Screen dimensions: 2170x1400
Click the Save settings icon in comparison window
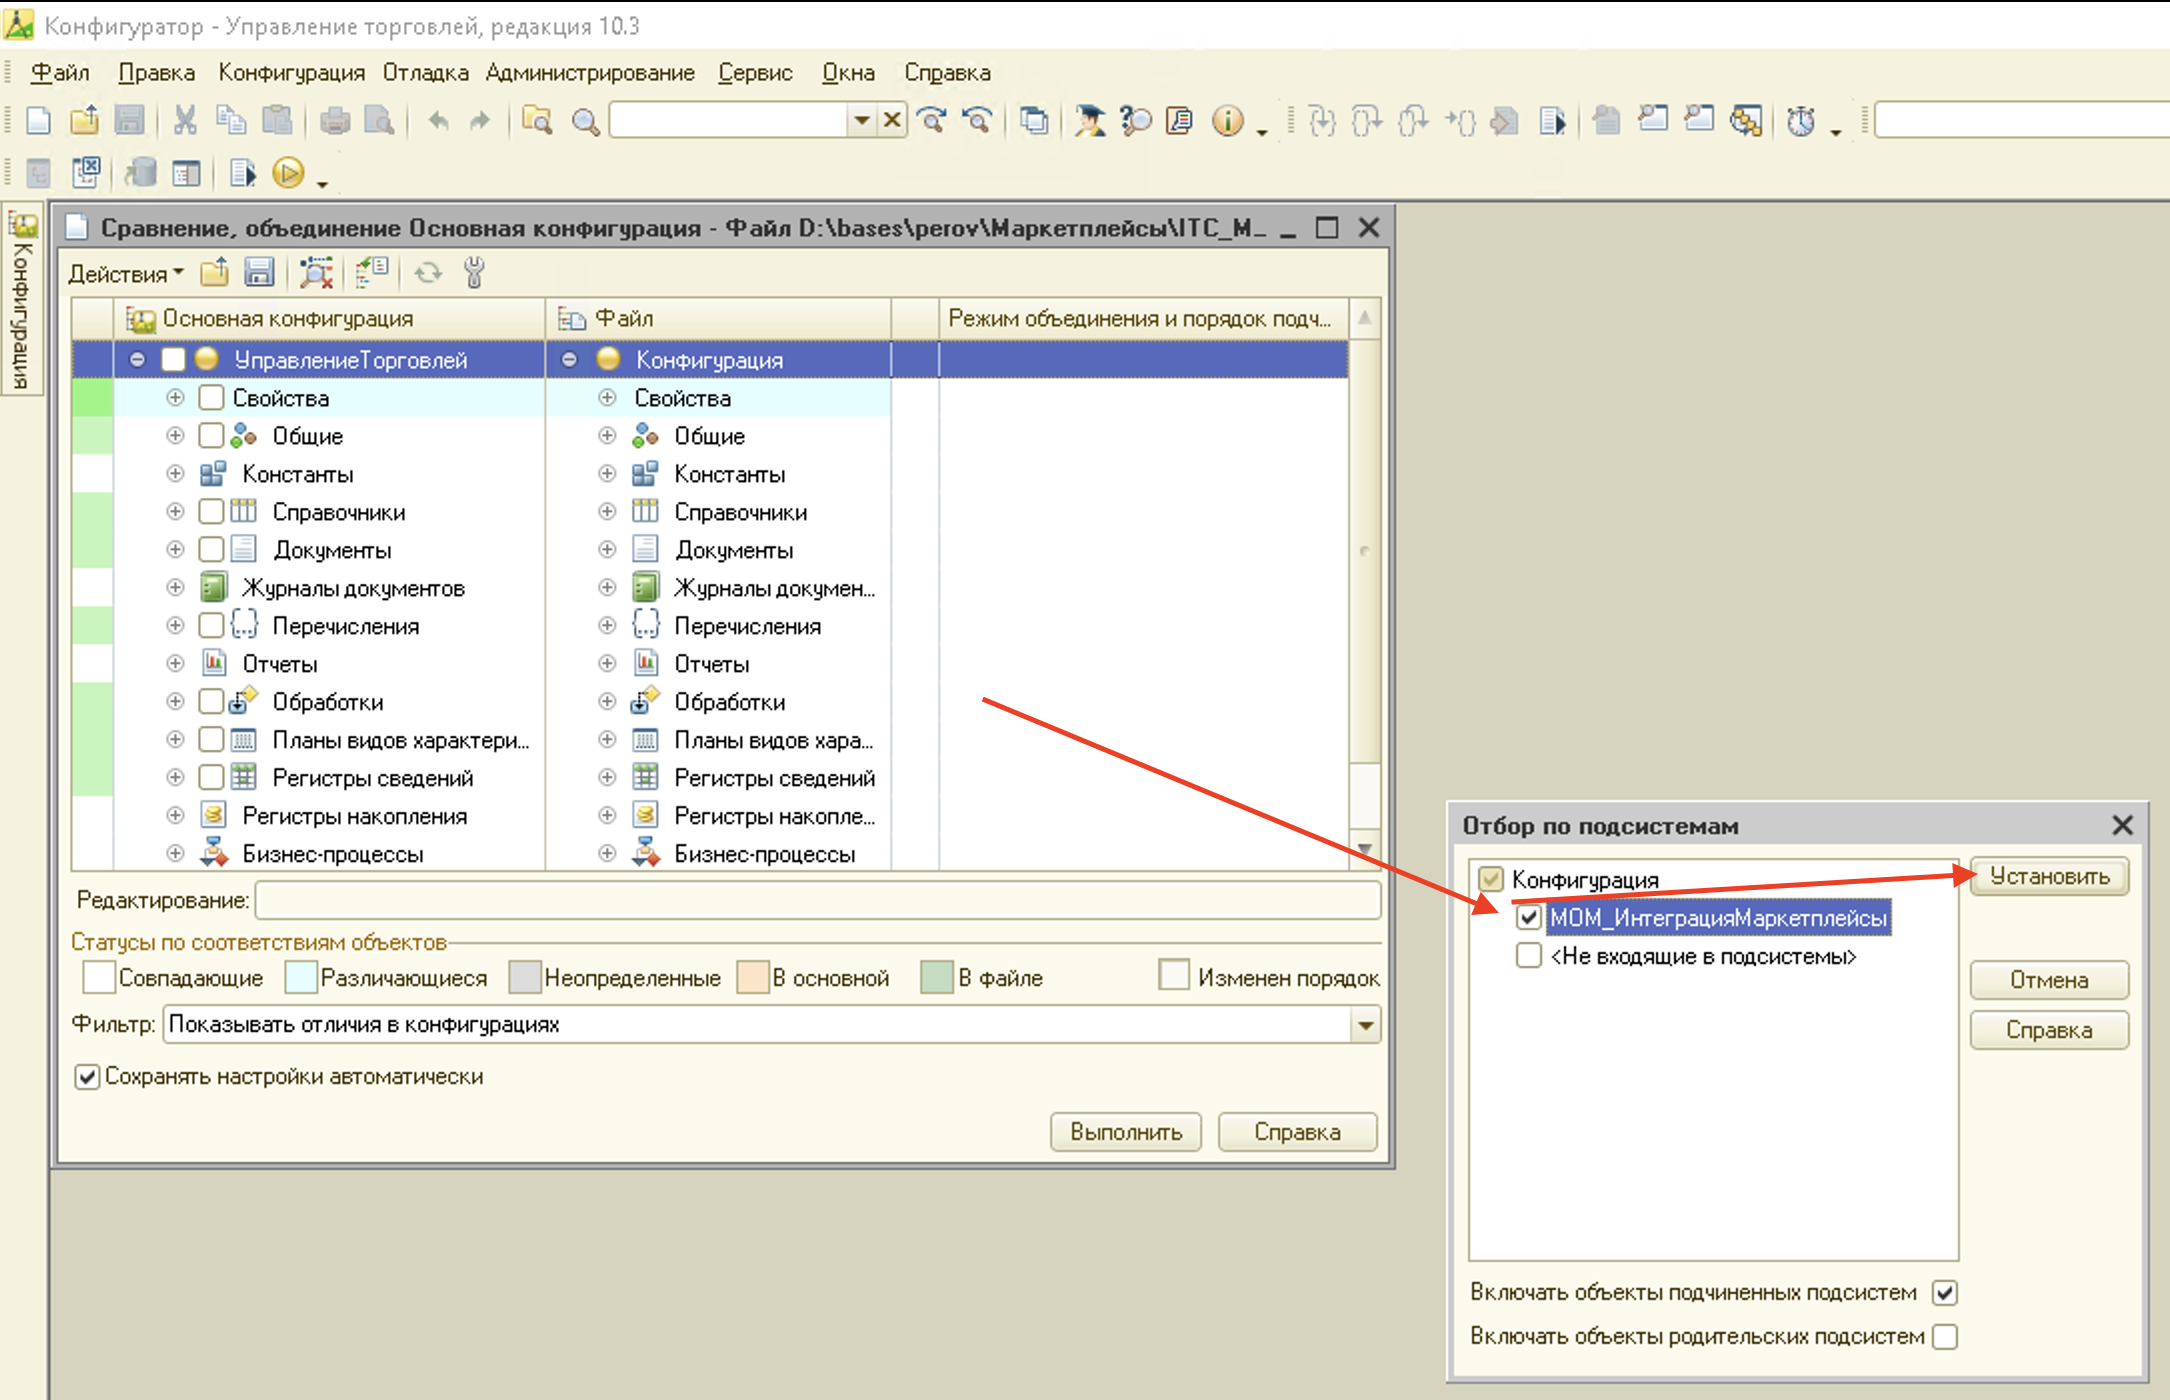point(260,272)
